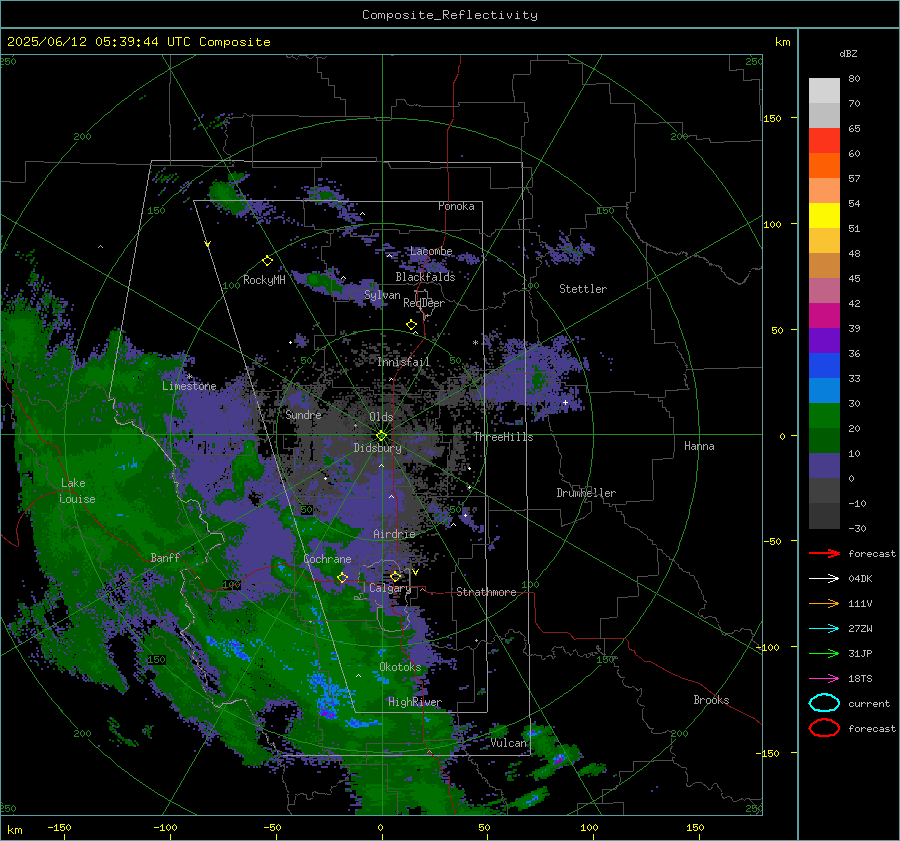Viewport: 900px width, 841px height.
Task: Select the red 65 dBZ color swatch
Action: pos(824,141)
